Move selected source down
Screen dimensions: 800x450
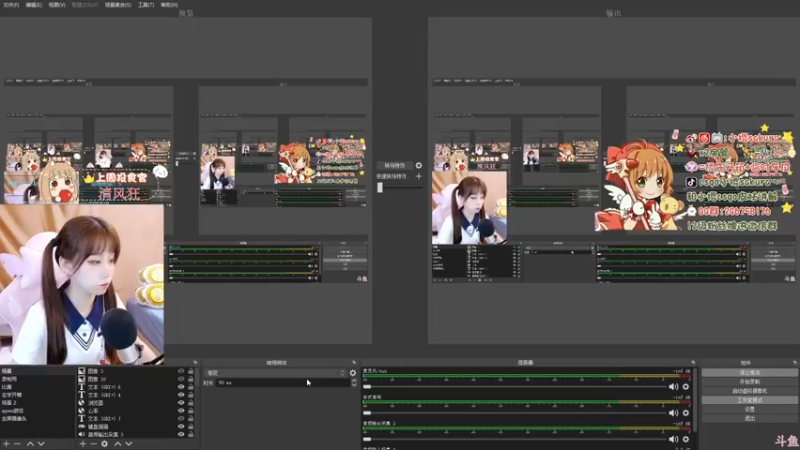pos(129,444)
